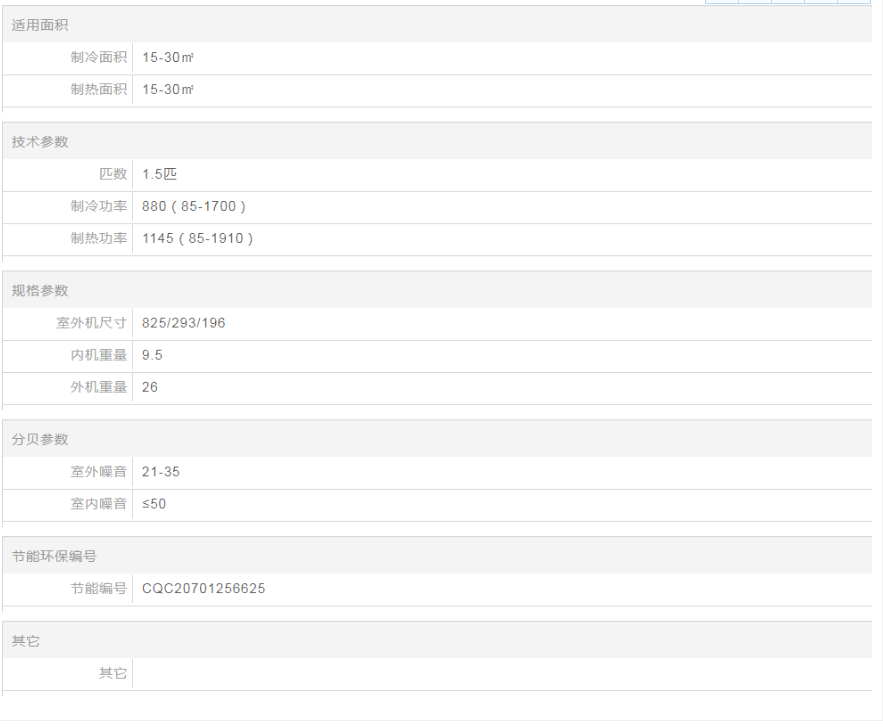883x728 pixels.
Task: Click the 适用面积 section header
Action: pos(40,25)
